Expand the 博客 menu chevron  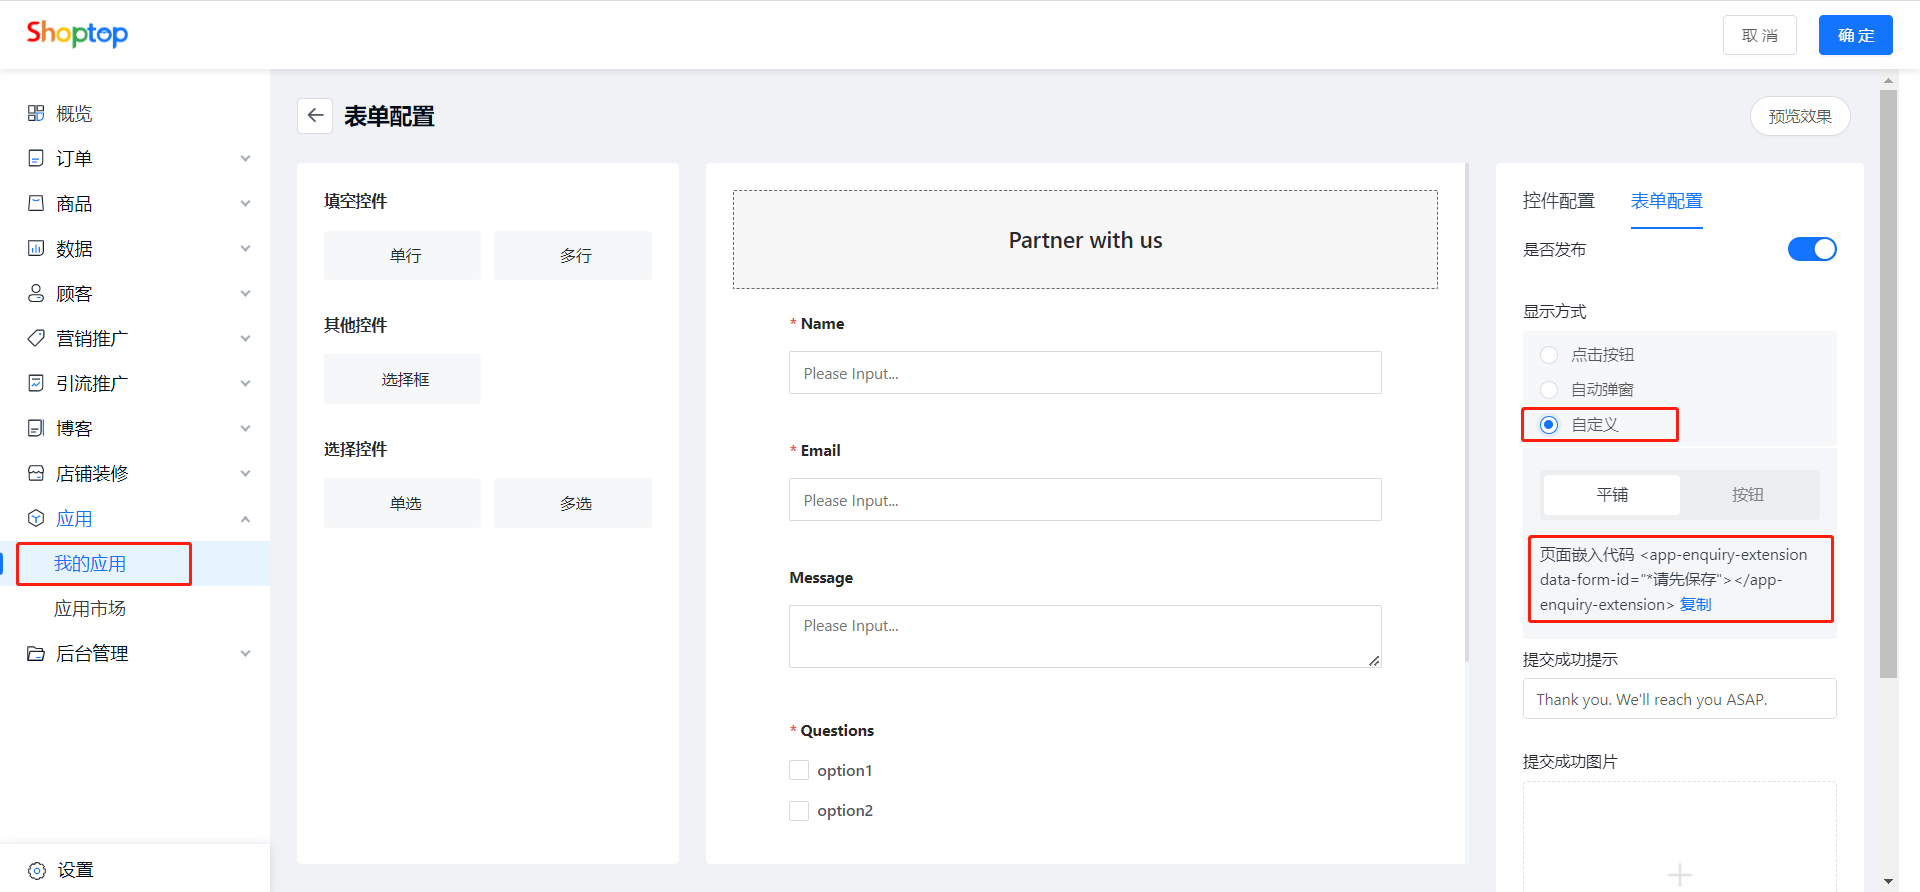[x=245, y=428]
